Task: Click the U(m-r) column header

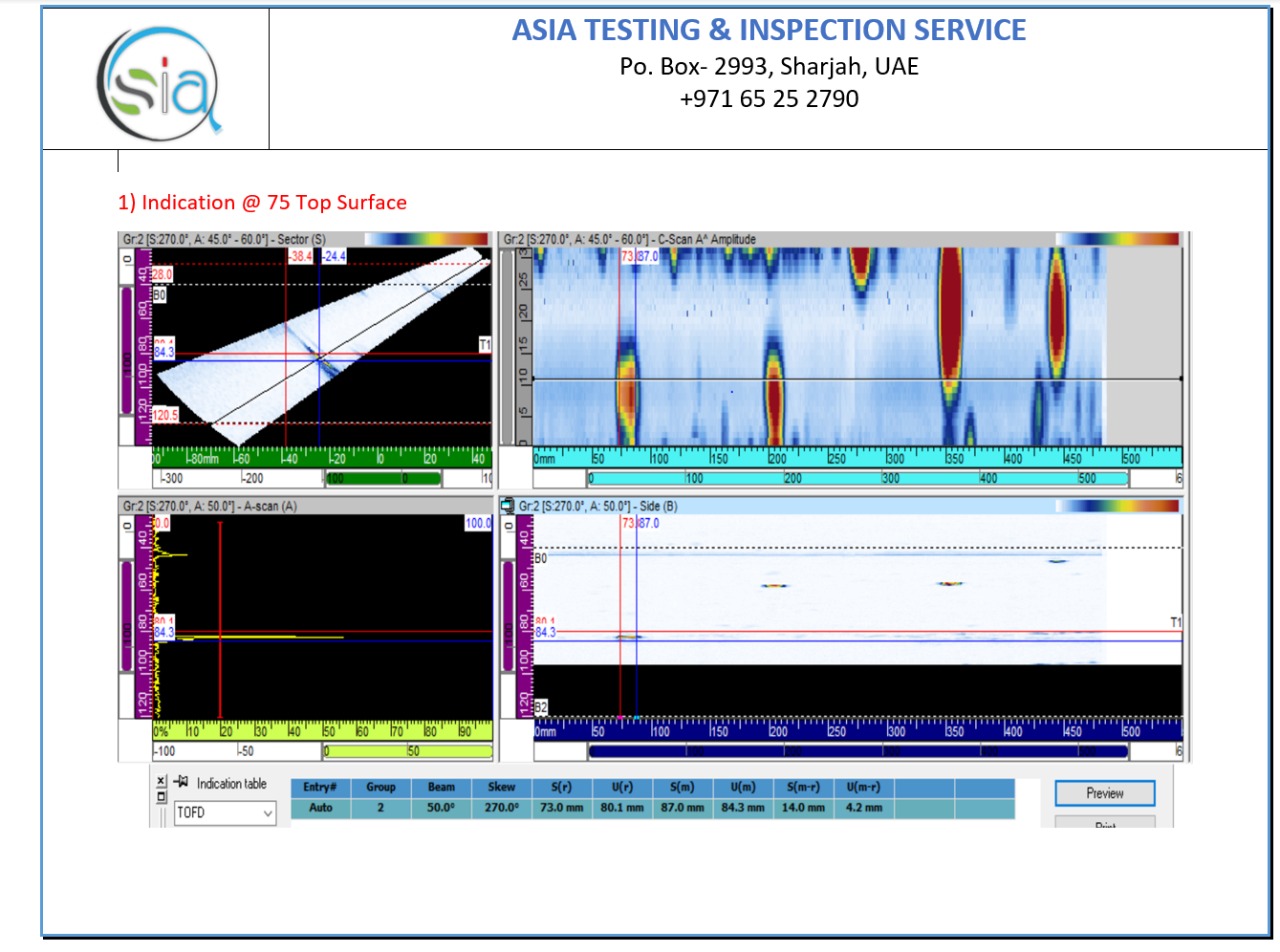Action: (x=864, y=787)
